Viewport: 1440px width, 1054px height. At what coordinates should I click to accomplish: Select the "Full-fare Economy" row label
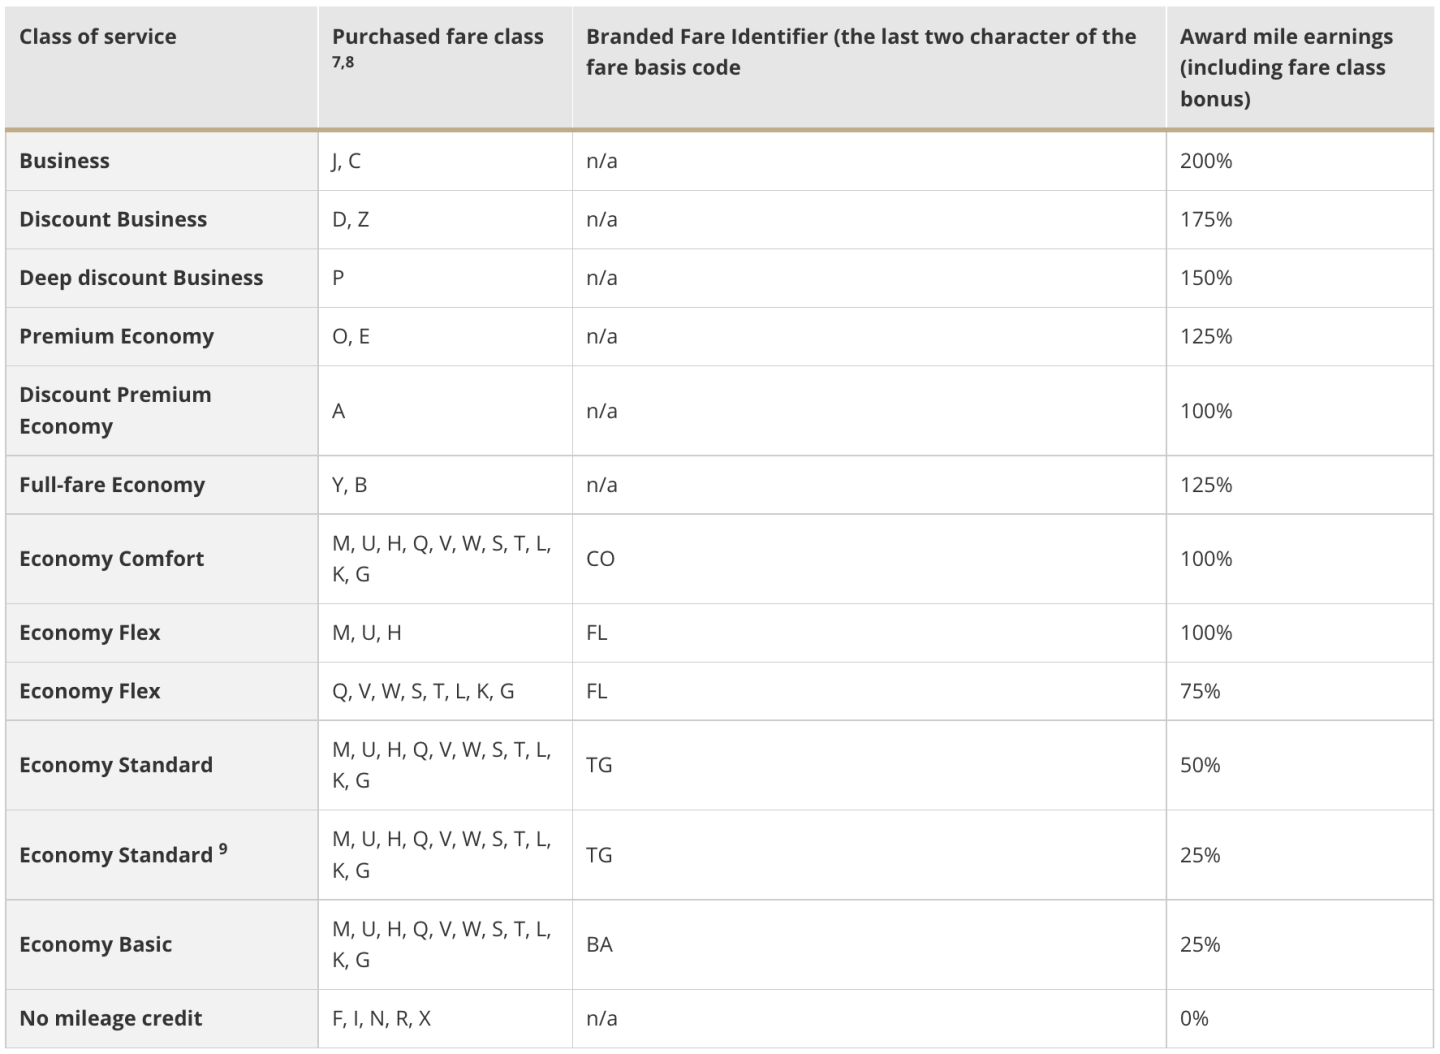point(112,485)
